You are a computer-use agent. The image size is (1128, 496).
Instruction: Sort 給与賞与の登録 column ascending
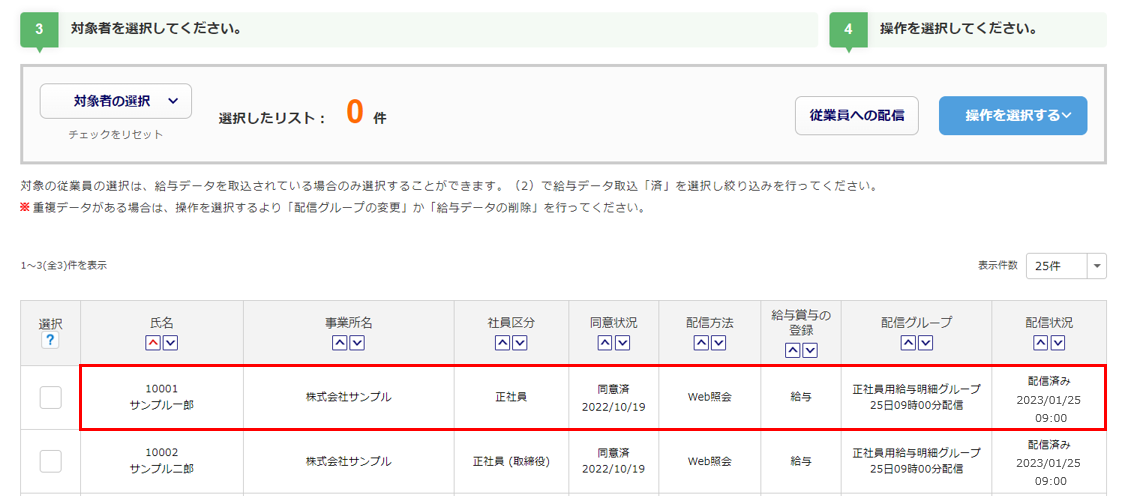(x=792, y=350)
